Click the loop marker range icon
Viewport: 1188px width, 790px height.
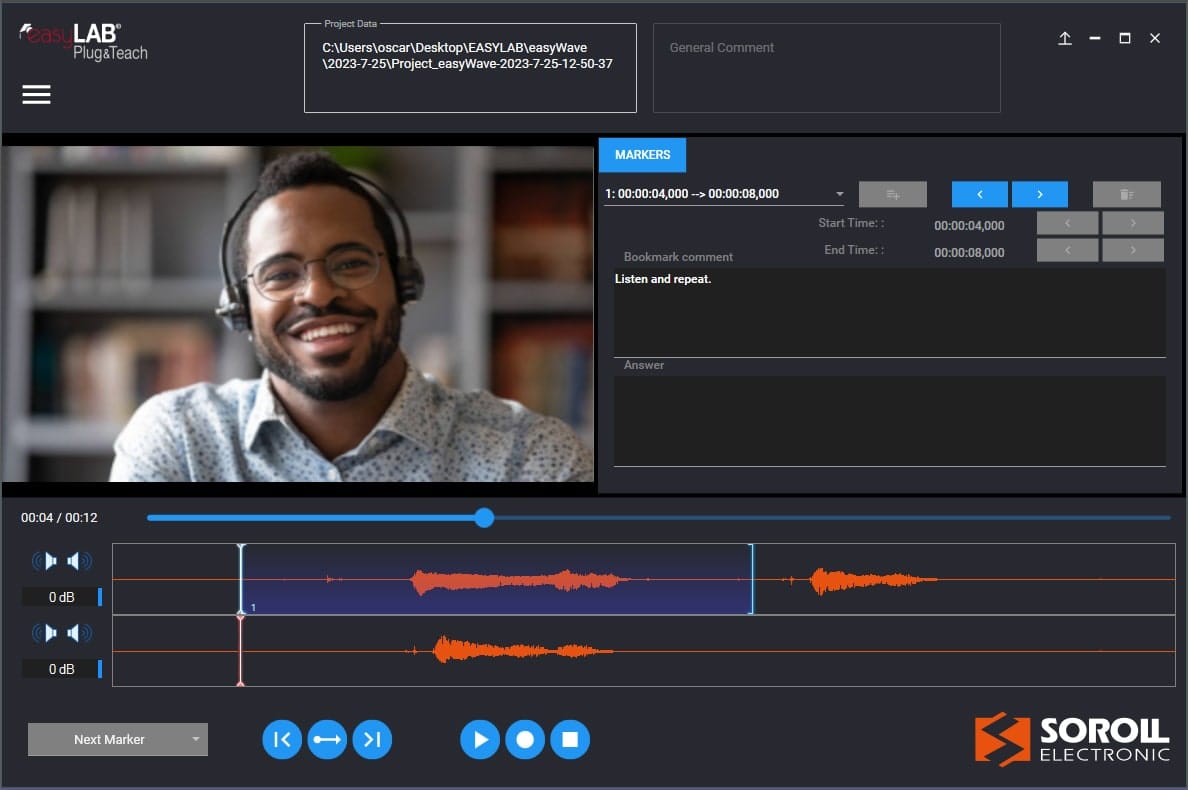327,740
